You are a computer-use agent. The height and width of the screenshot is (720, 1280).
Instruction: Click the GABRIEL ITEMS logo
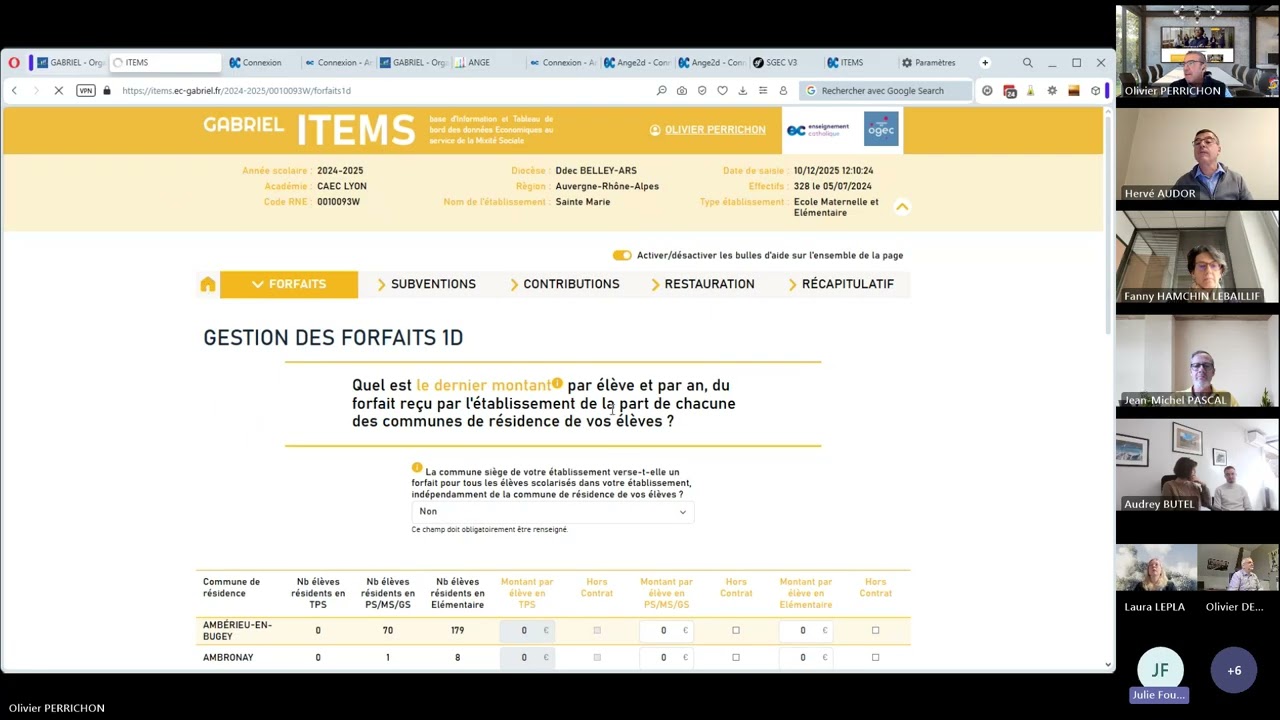click(309, 130)
